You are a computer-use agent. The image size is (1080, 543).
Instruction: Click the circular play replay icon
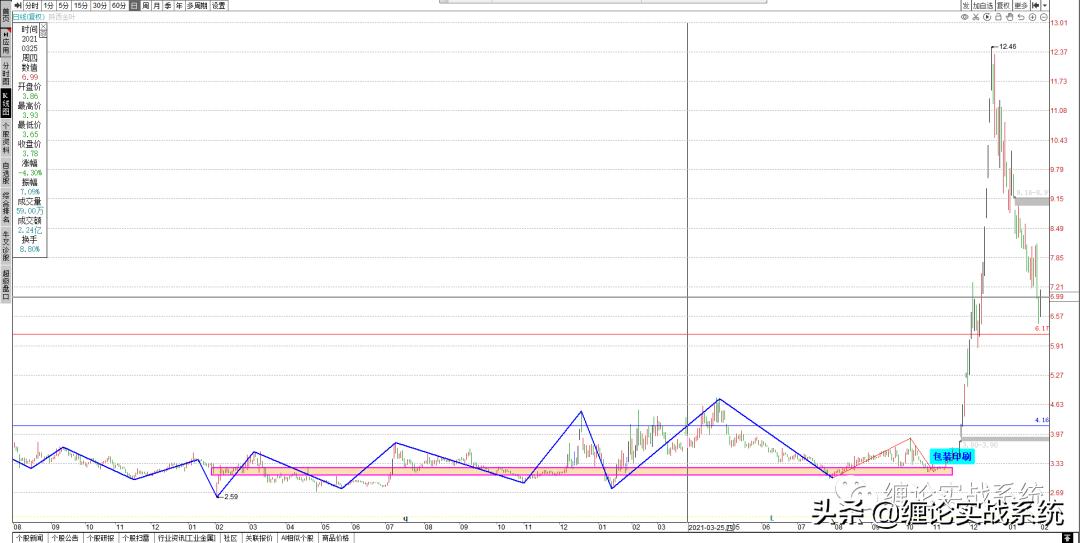pos(987,17)
